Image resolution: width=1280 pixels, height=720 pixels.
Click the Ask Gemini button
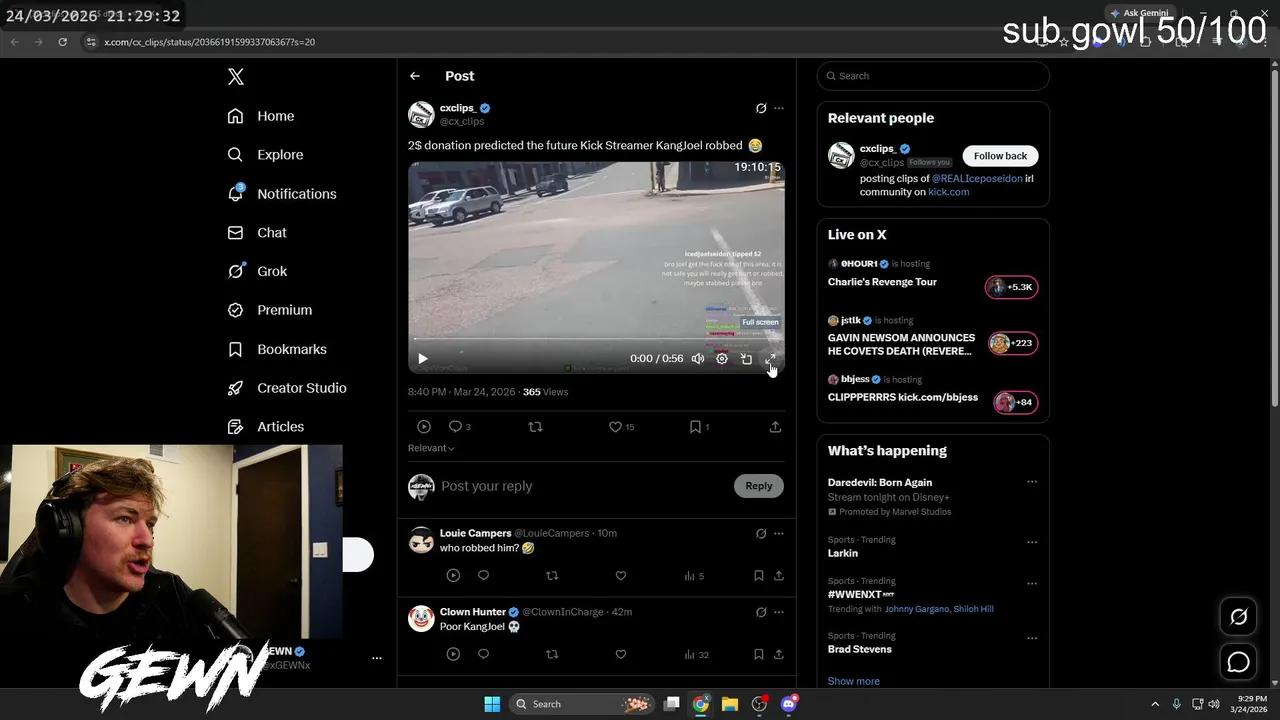[x=1138, y=13]
